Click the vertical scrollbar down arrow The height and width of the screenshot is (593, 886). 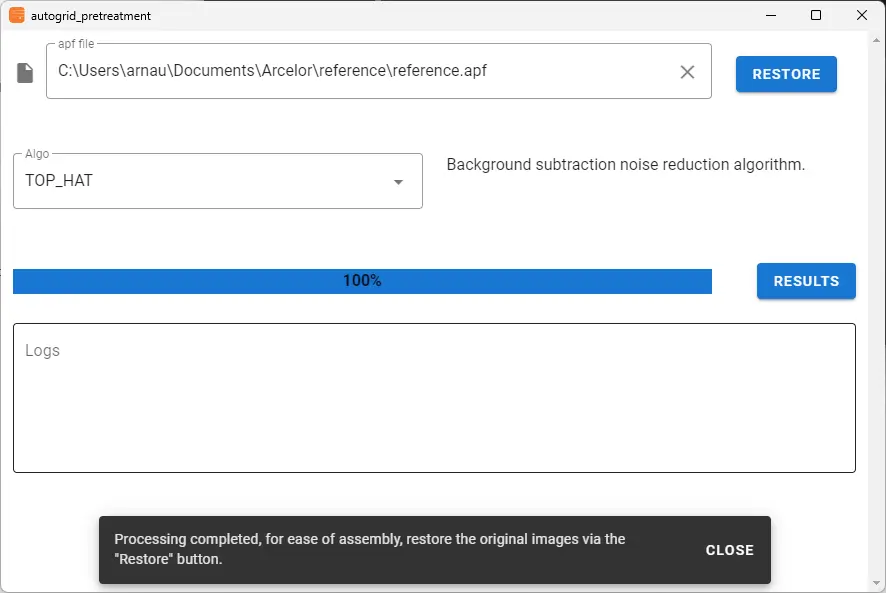pyautogui.click(x=876, y=583)
